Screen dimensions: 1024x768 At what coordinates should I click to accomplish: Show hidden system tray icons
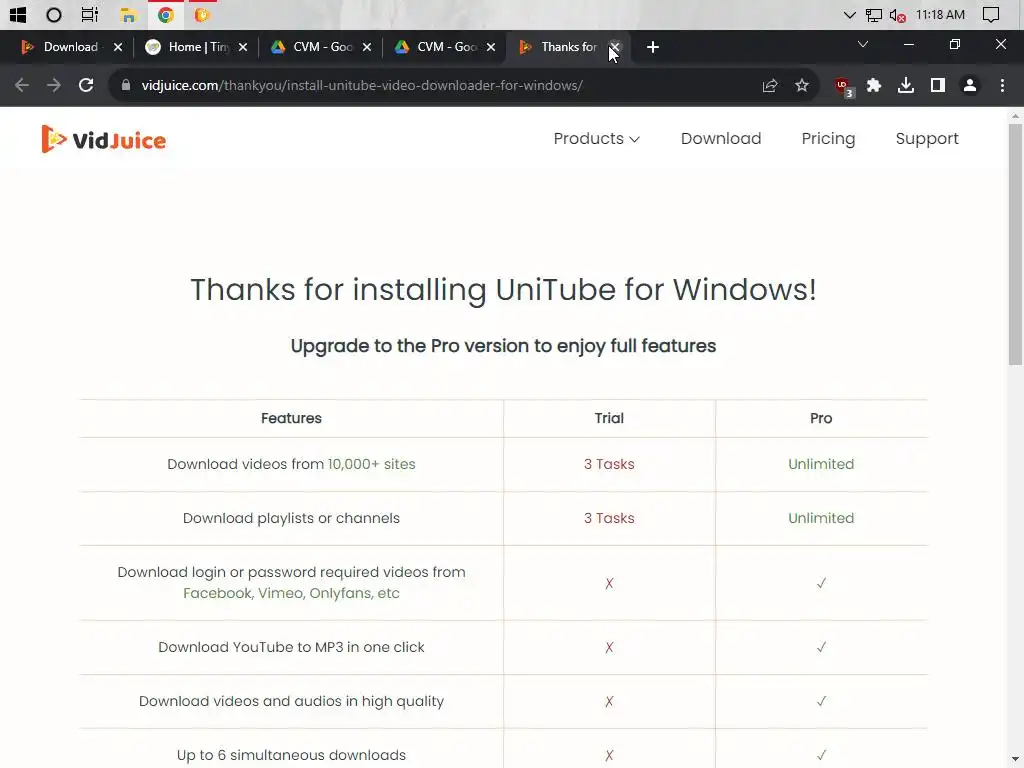pos(849,14)
